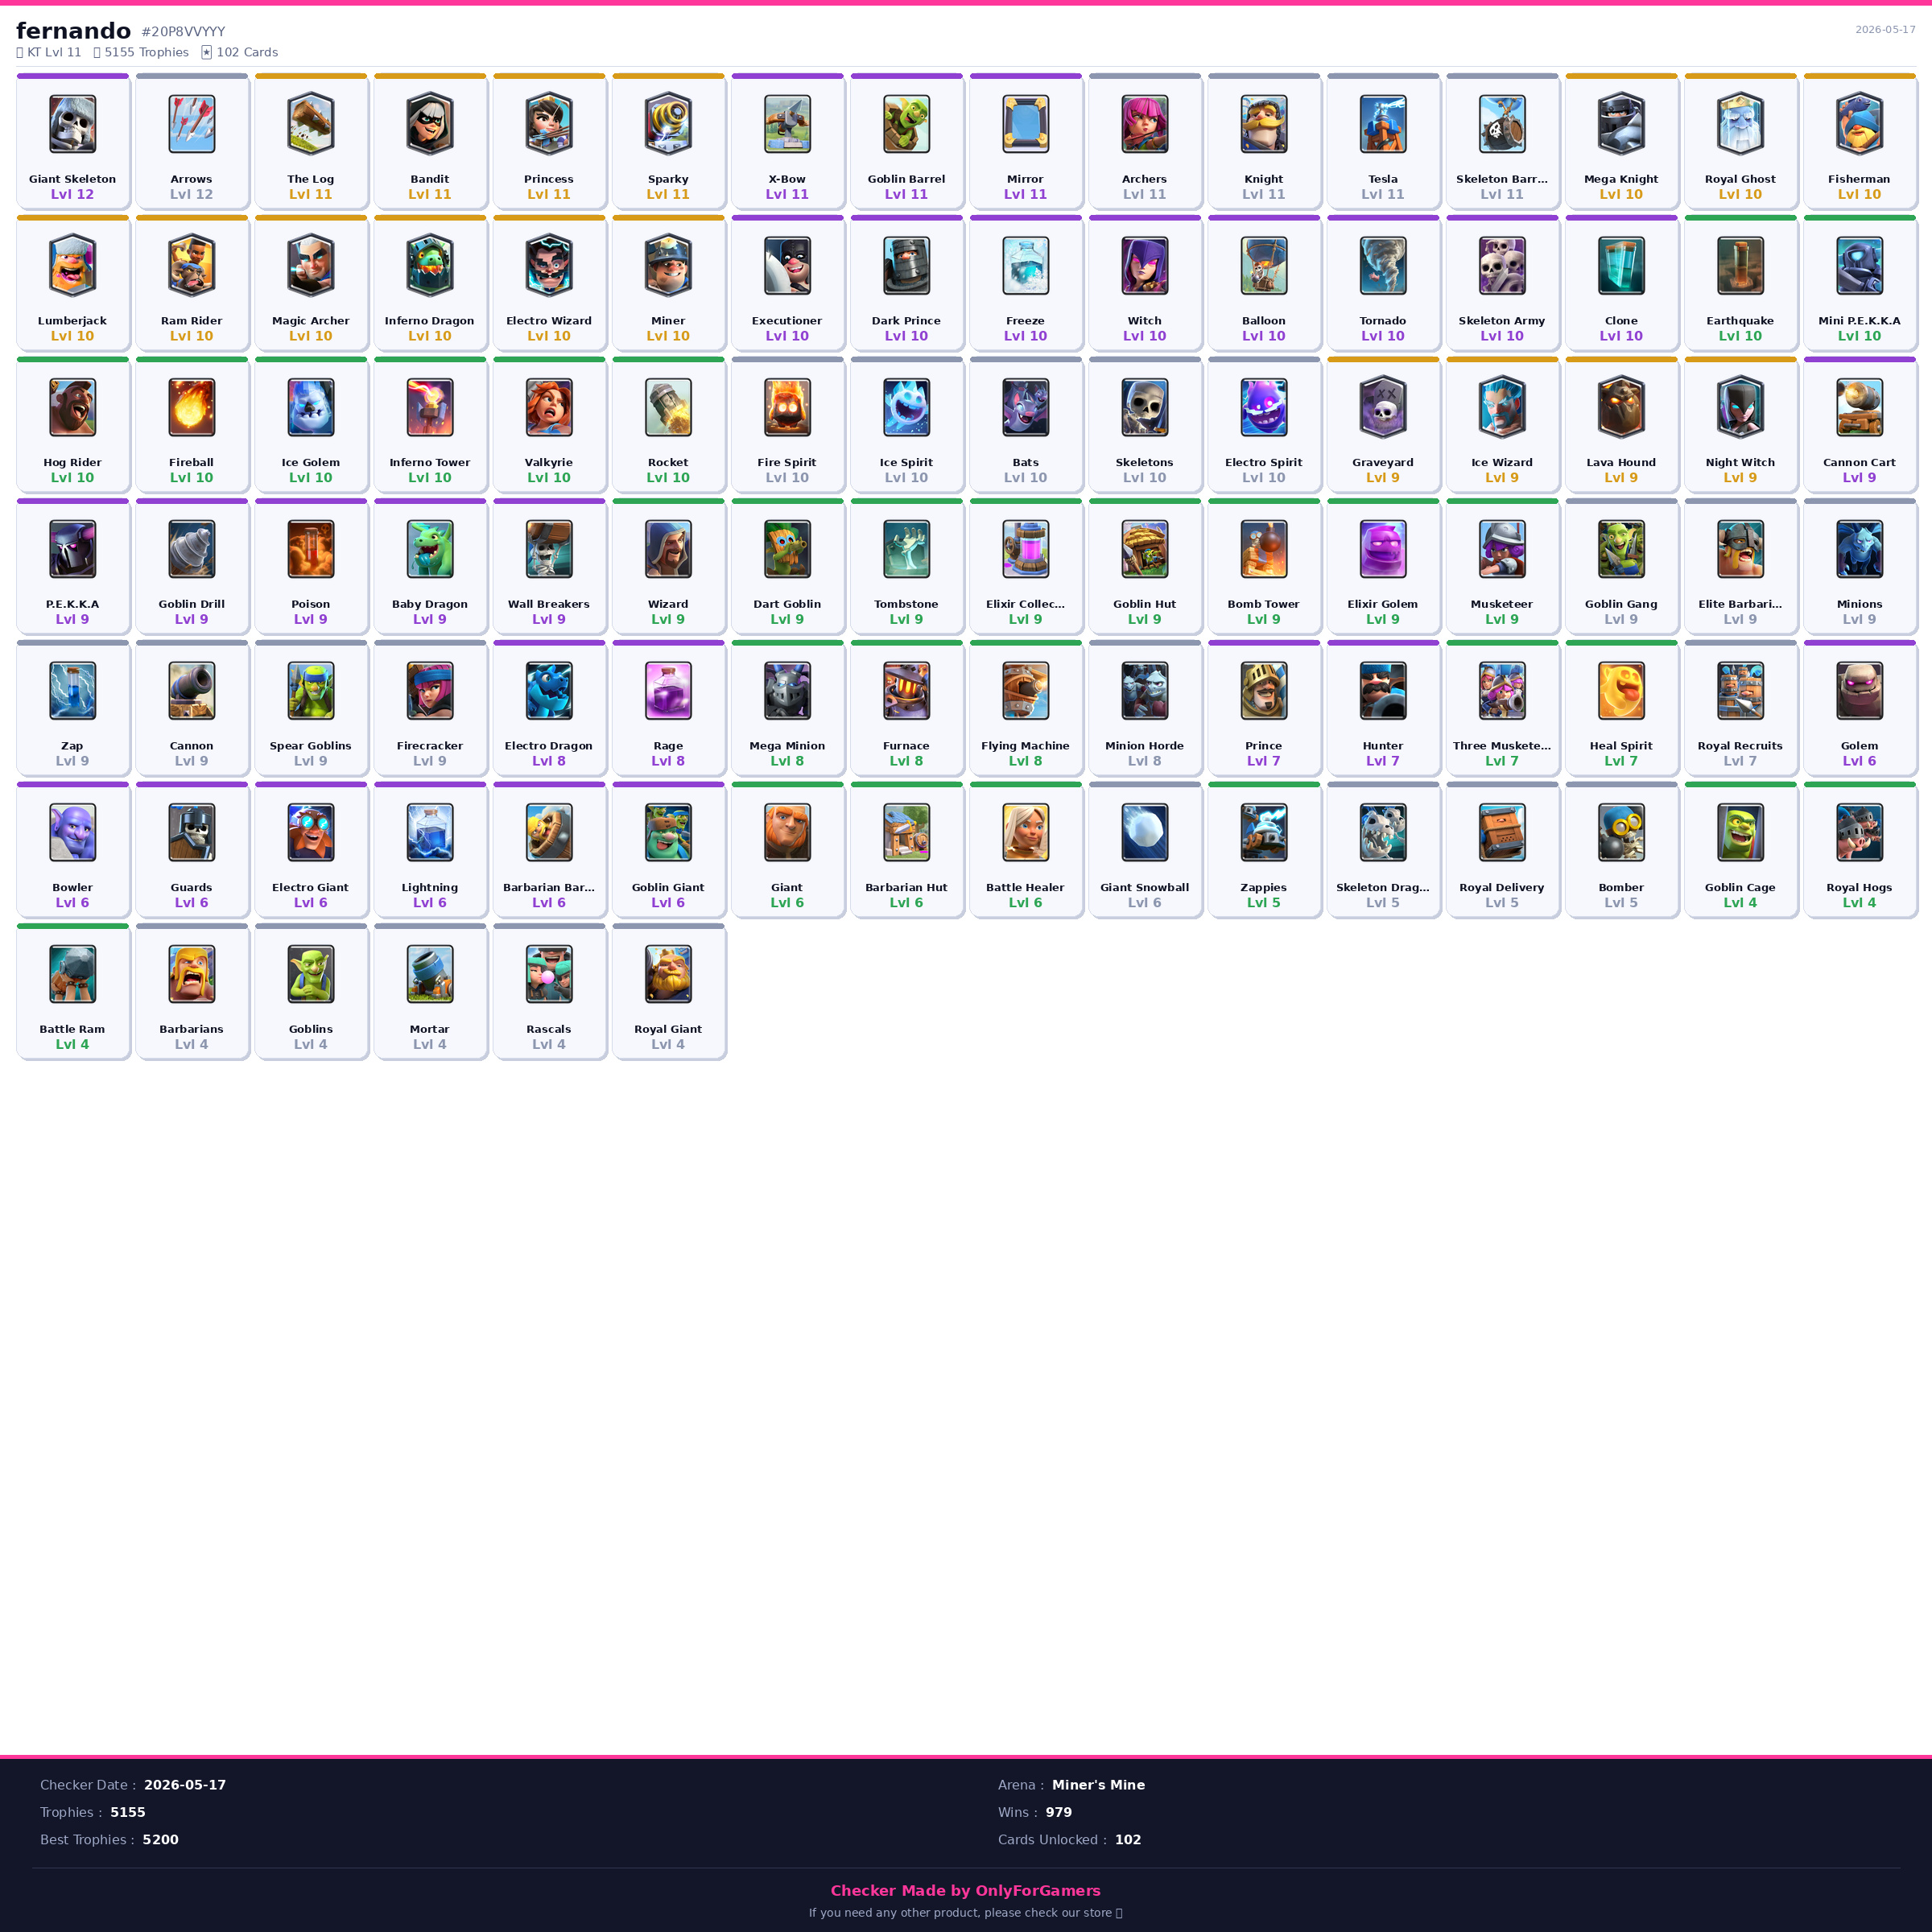The height and width of the screenshot is (1932, 1932).
Task: Click the Best Trophies value 5200
Action: pyautogui.click(x=160, y=1840)
